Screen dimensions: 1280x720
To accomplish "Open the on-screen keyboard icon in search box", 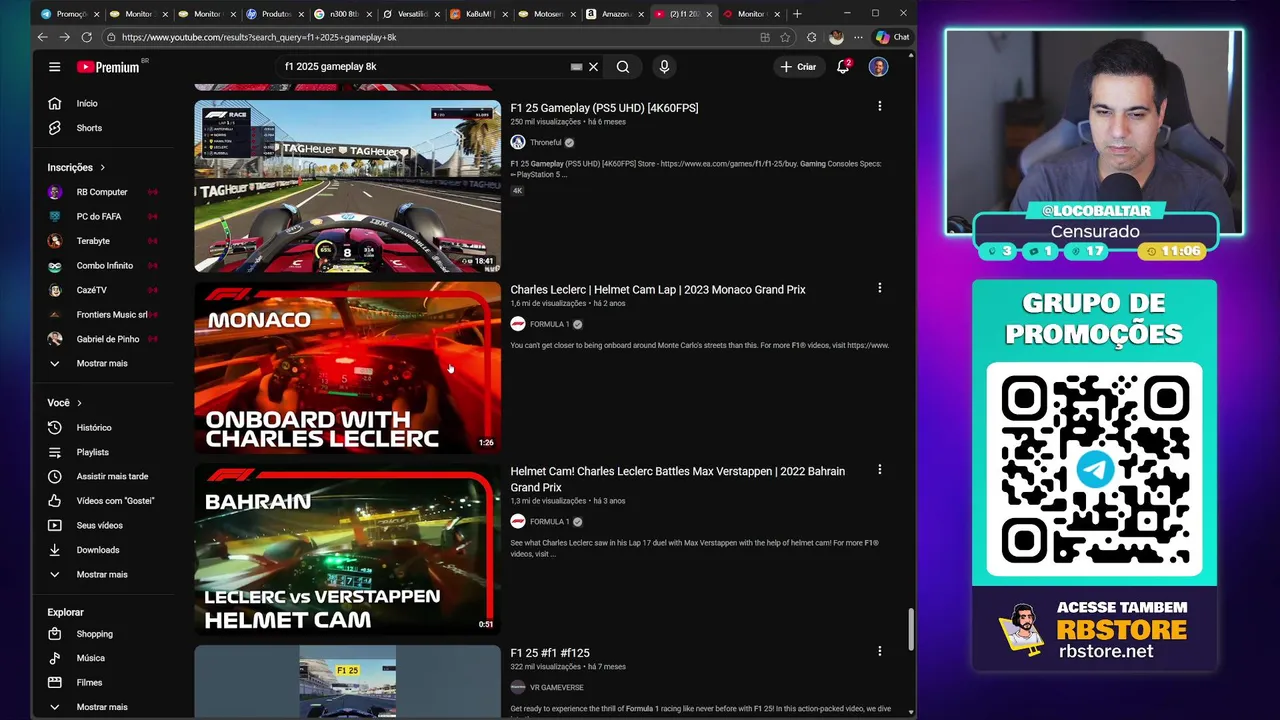I will [576, 67].
